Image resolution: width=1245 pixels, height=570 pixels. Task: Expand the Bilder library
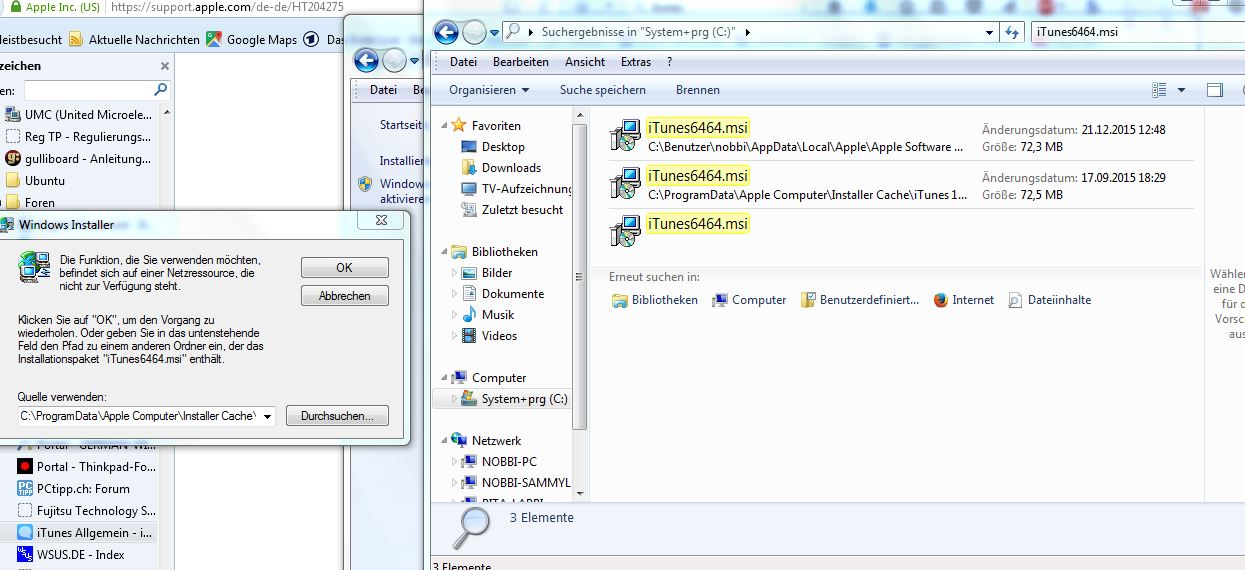[455, 273]
